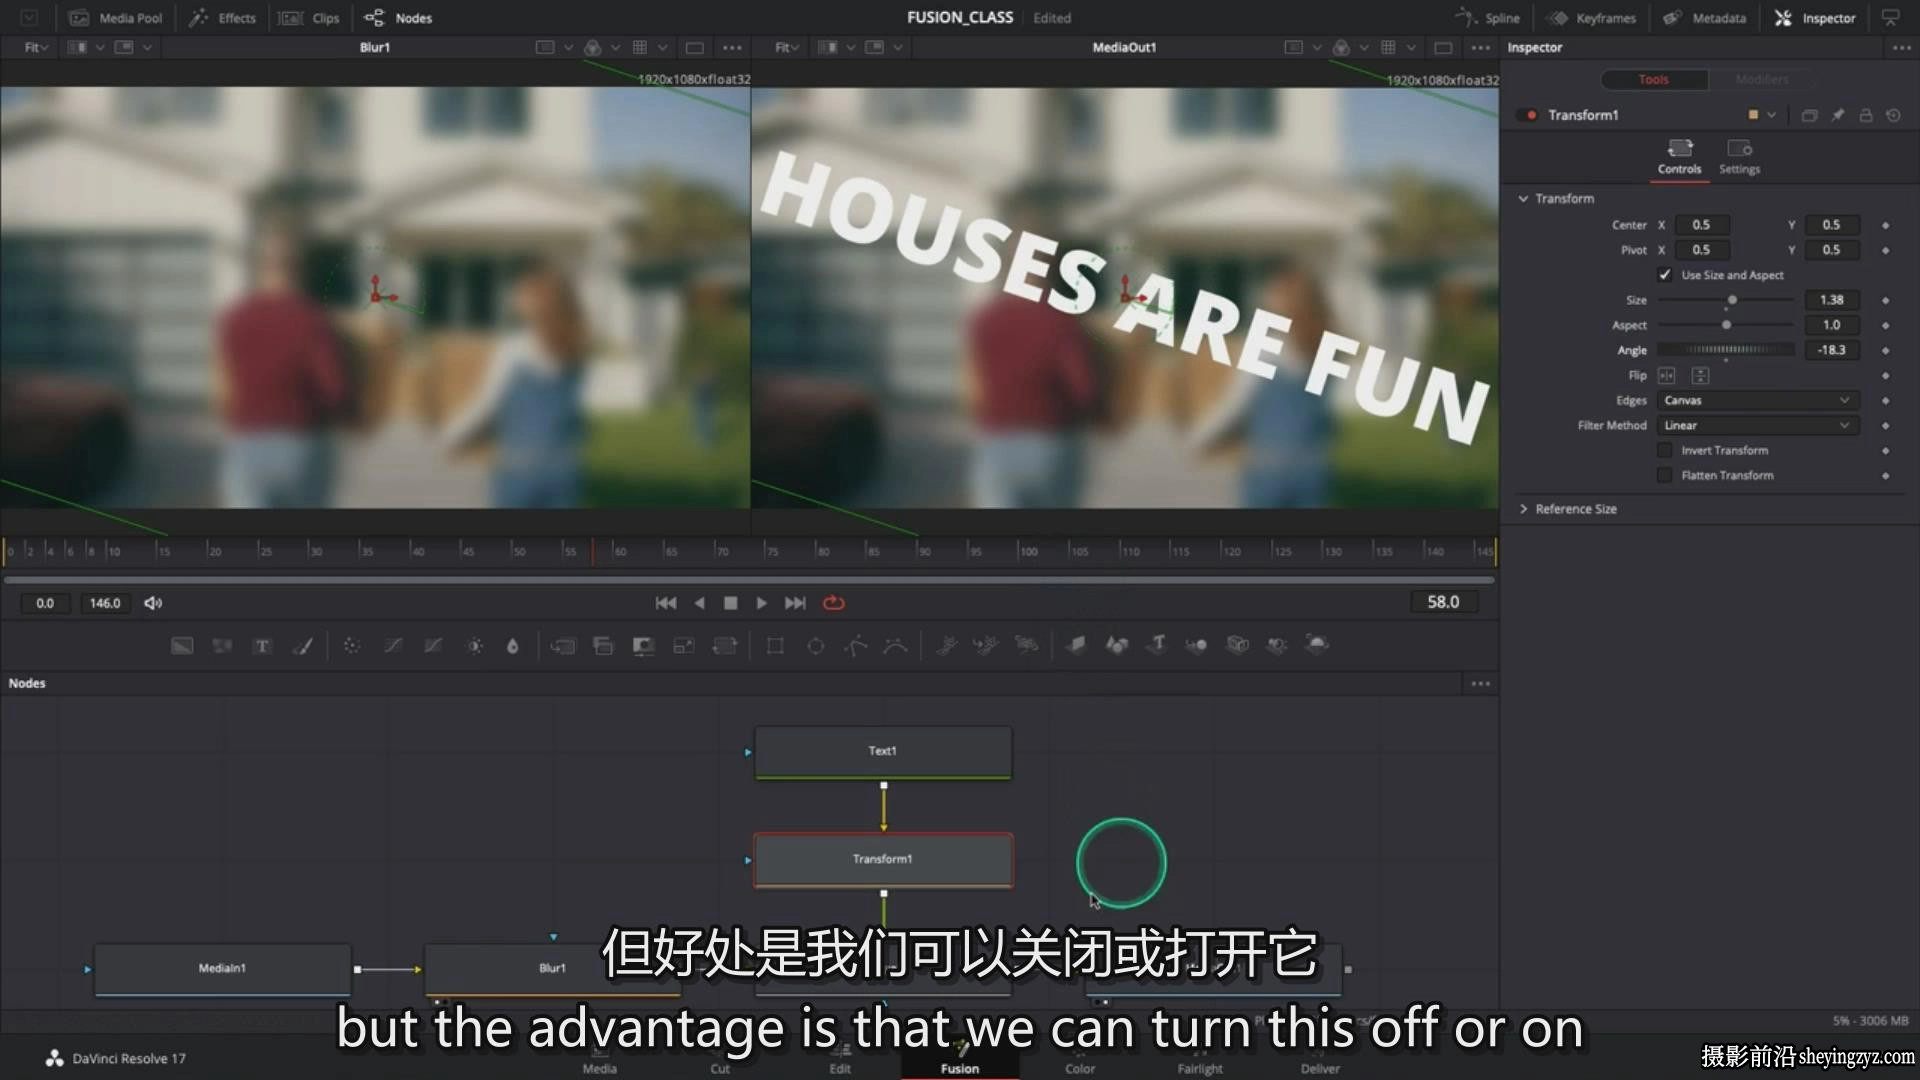Toggle keyframe diamond for Center
The width and height of the screenshot is (1920, 1080).
coord(1886,225)
